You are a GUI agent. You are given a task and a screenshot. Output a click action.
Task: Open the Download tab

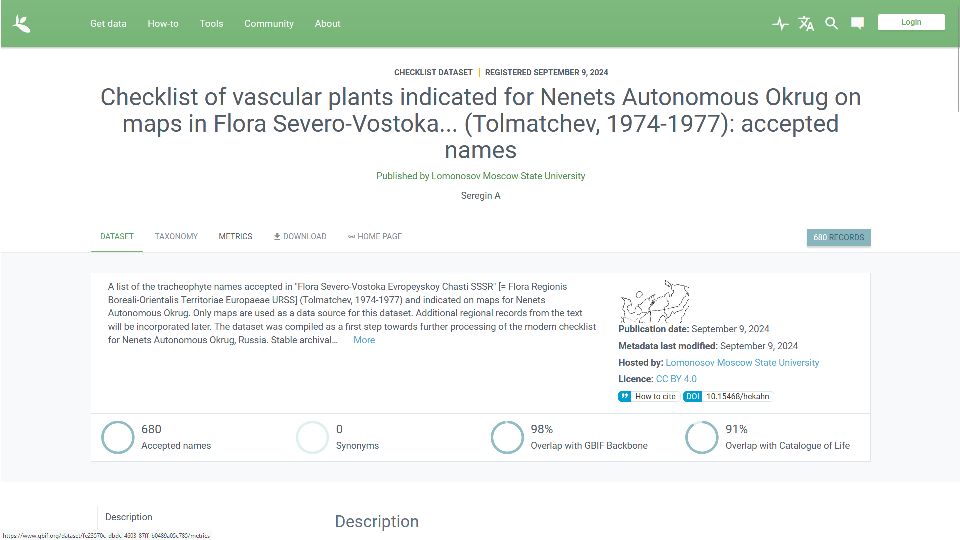300,237
